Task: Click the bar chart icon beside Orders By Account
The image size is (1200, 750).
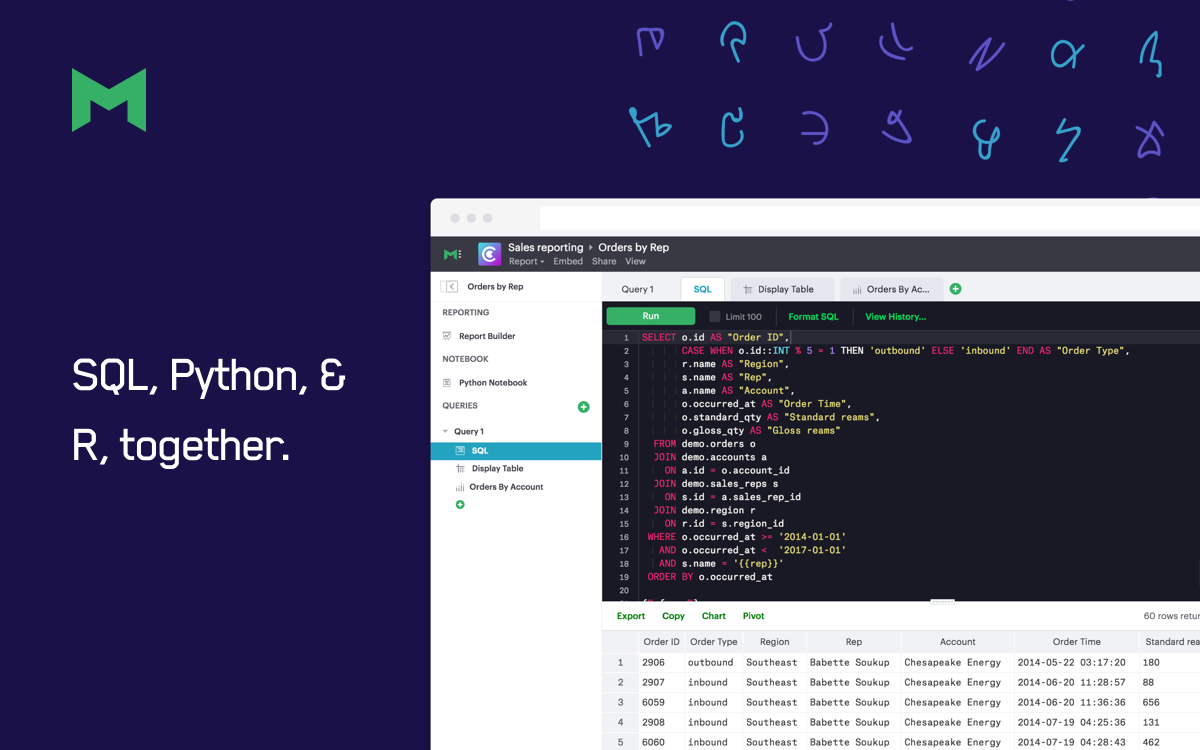Action: point(460,487)
